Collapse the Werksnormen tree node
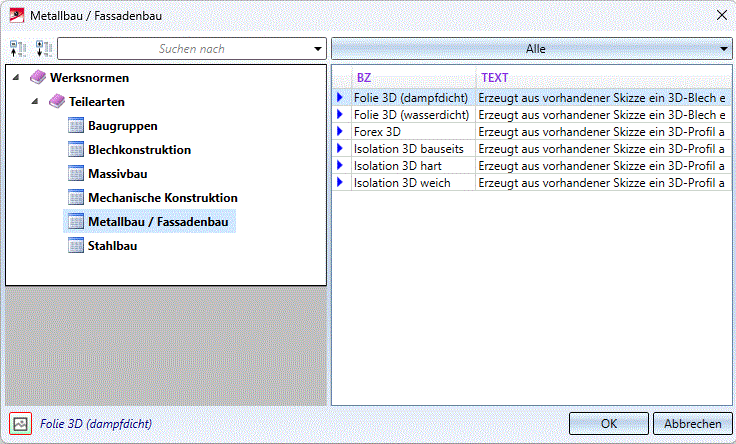The image size is (736, 444). tap(16, 77)
